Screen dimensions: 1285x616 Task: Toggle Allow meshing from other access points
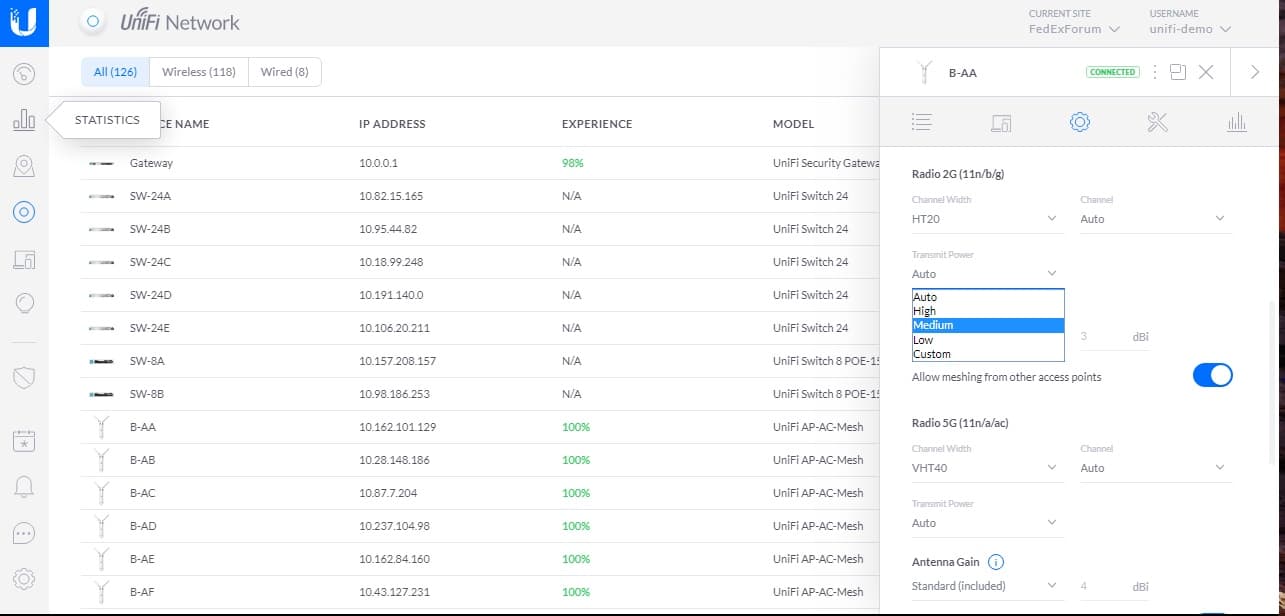click(x=1213, y=376)
